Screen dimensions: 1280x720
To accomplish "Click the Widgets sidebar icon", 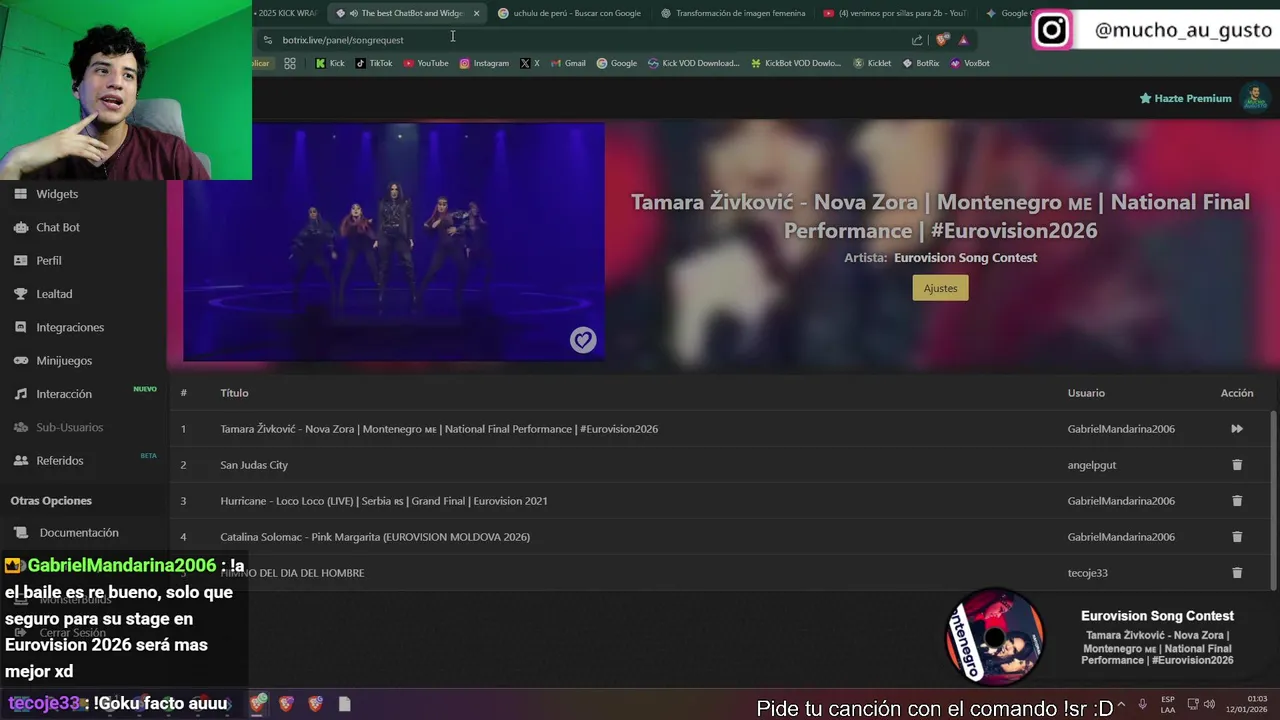I will 20,194.
